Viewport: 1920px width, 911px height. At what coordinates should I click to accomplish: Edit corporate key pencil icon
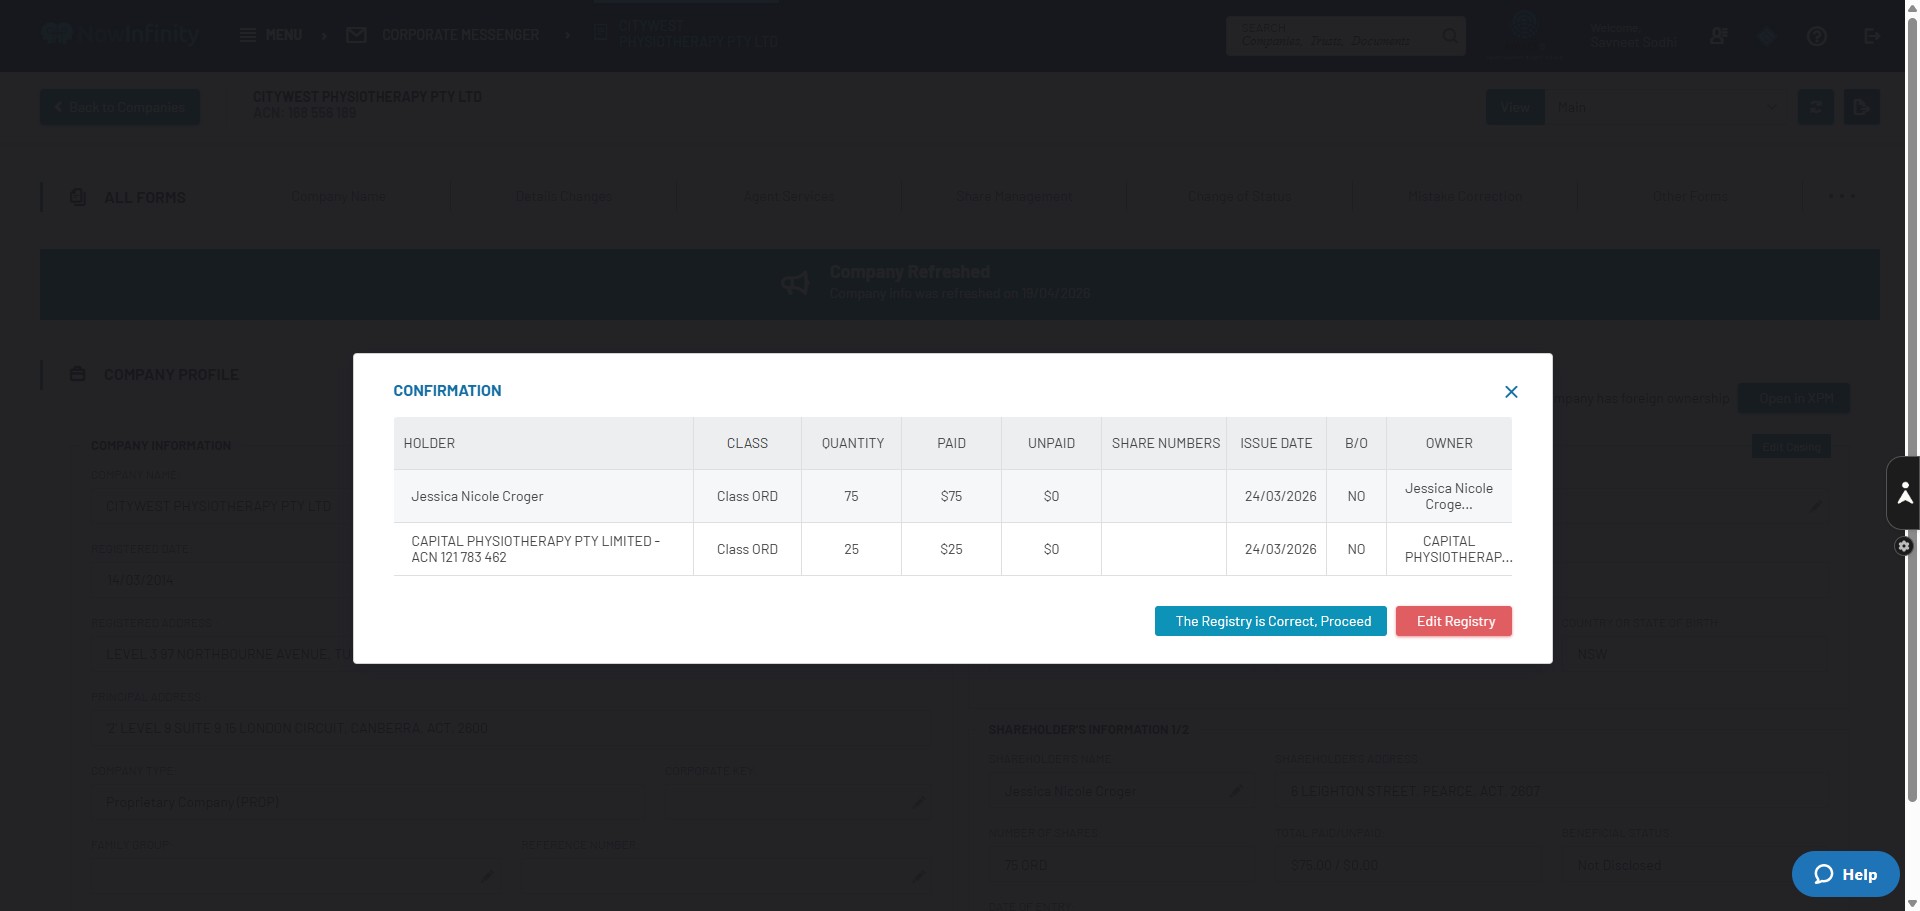(918, 802)
